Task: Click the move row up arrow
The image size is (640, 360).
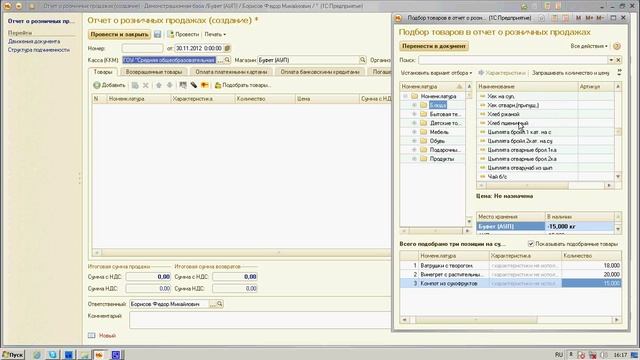Action: pos(159,85)
